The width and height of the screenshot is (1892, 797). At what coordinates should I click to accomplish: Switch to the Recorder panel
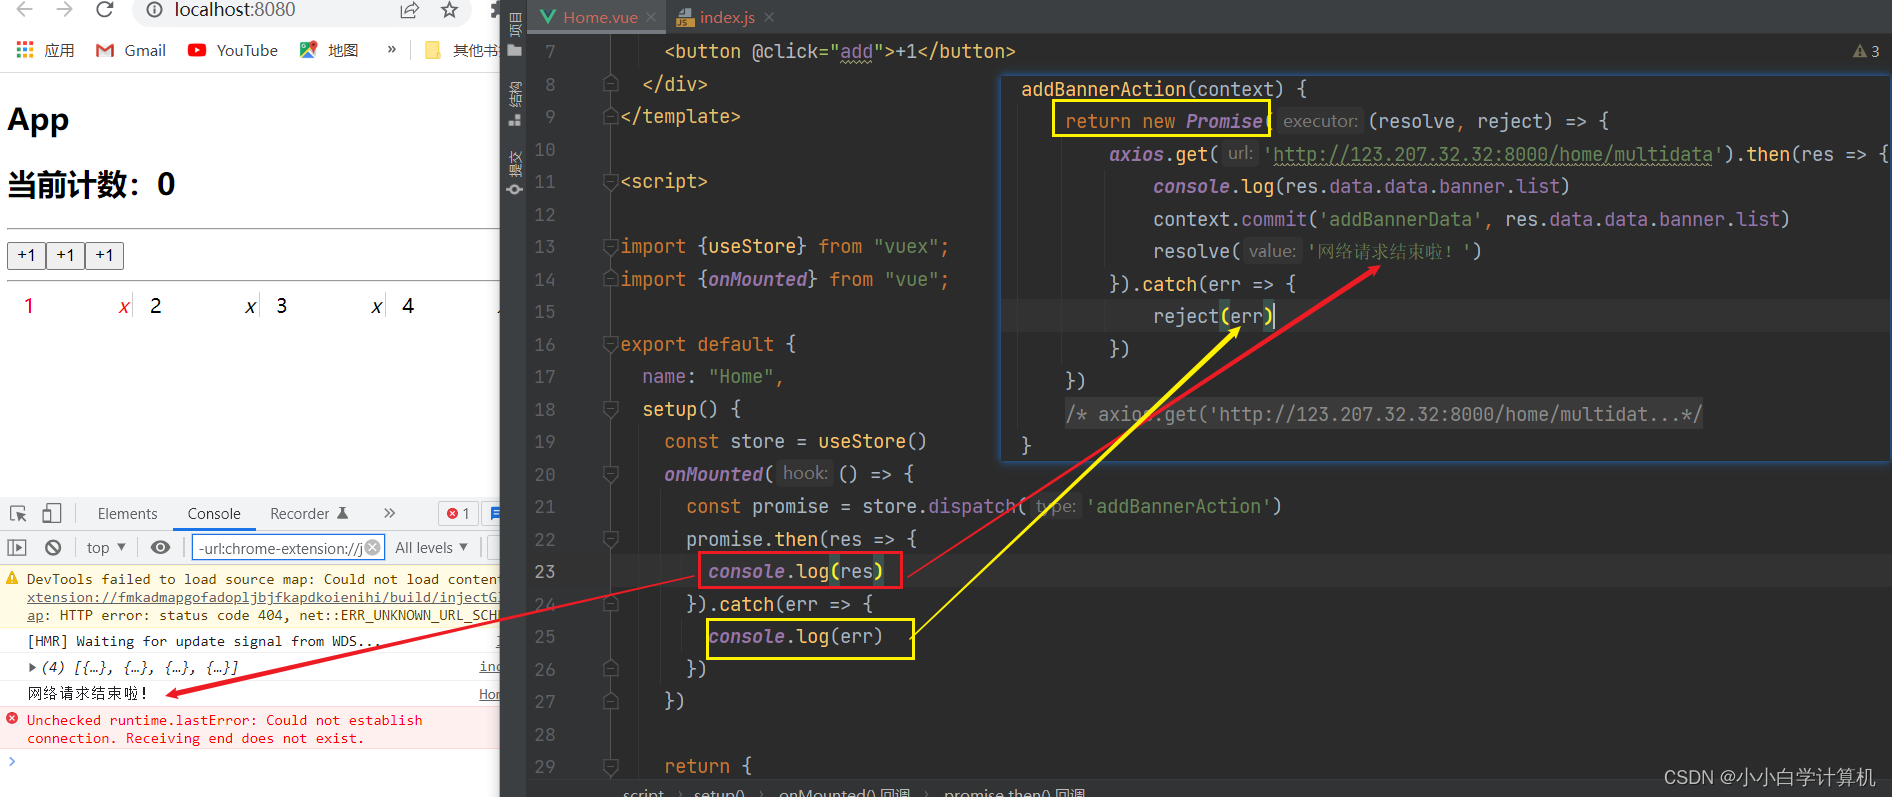coord(309,514)
